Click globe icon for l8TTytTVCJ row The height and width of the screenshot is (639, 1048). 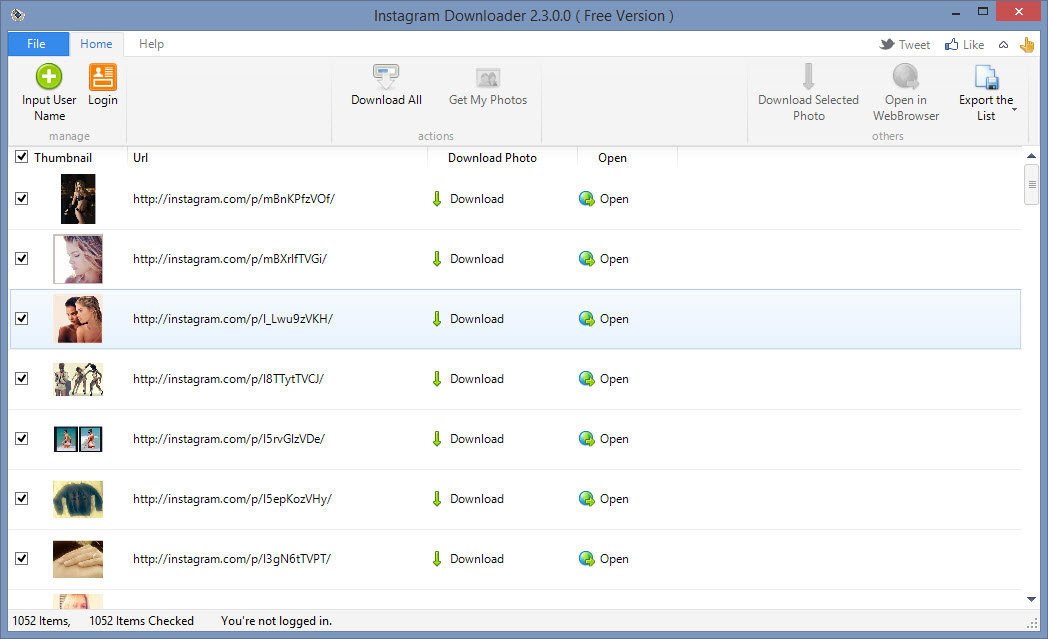(586, 379)
